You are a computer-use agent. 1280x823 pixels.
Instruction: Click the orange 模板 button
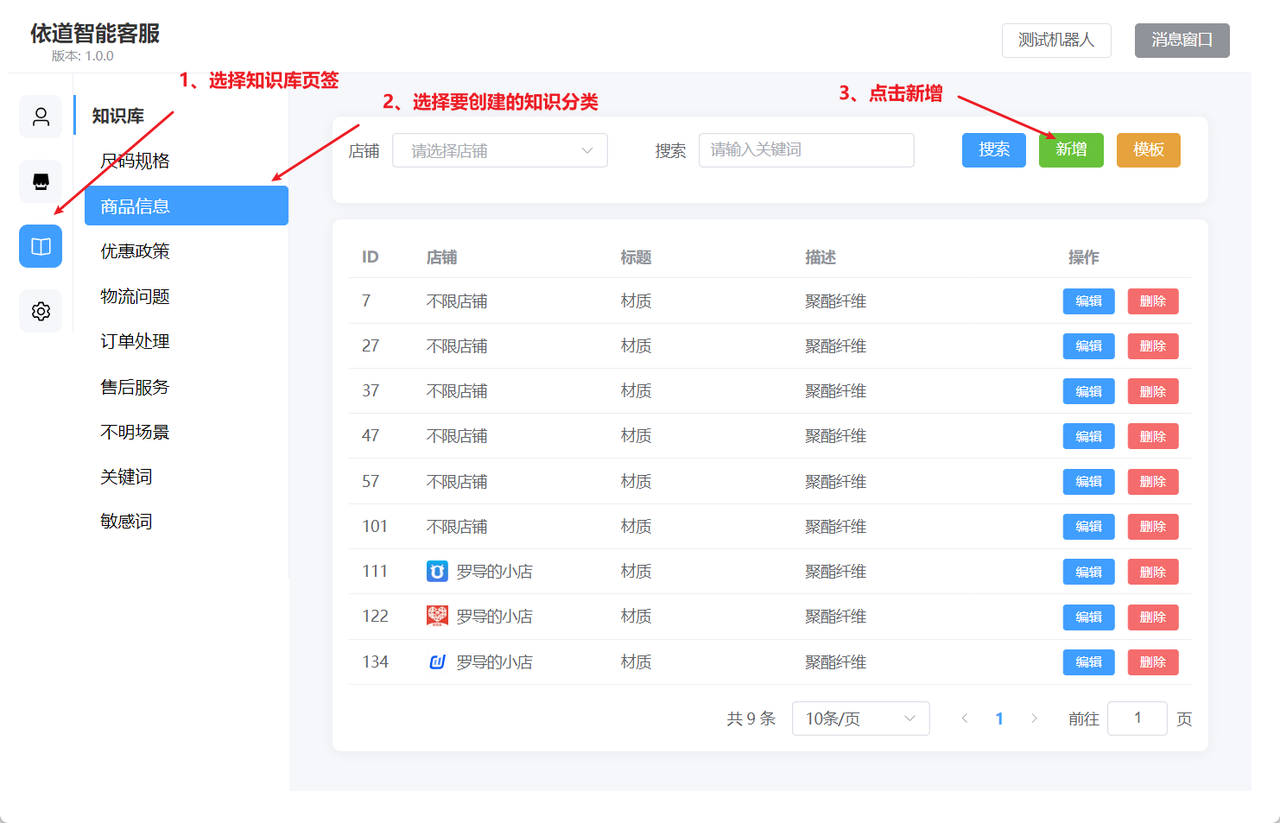click(x=1148, y=149)
